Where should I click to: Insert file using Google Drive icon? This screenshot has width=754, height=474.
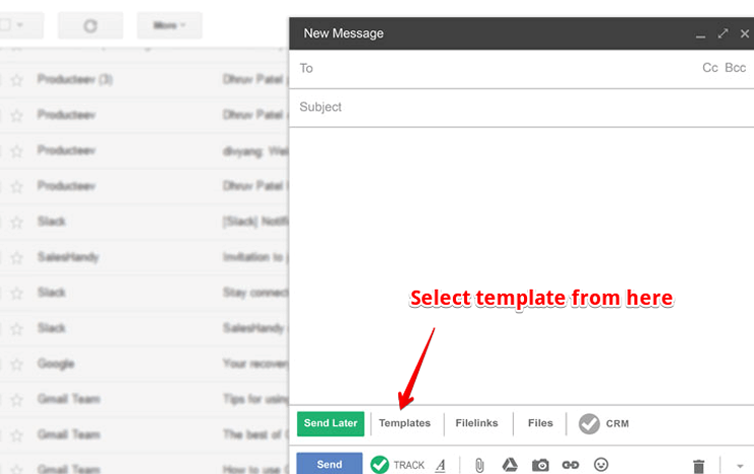(x=510, y=464)
